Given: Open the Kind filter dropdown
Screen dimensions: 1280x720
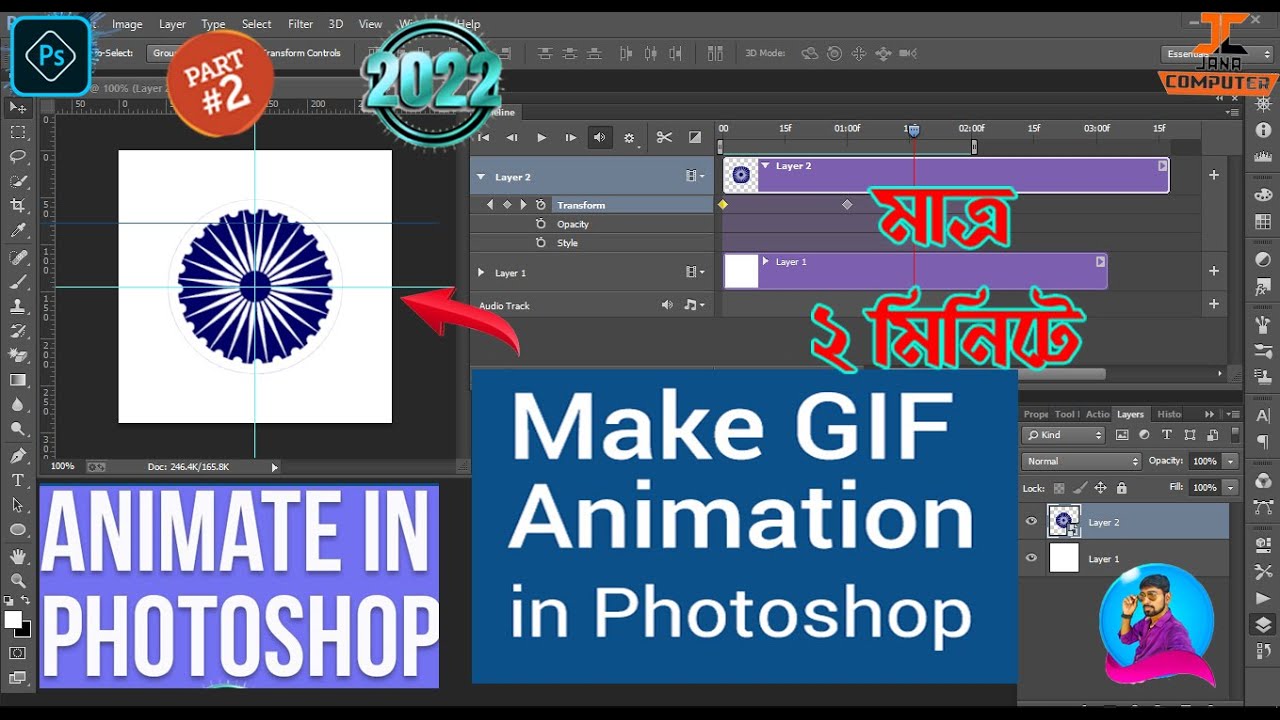Looking at the screenshot, I should click(x=1063, y=435).
